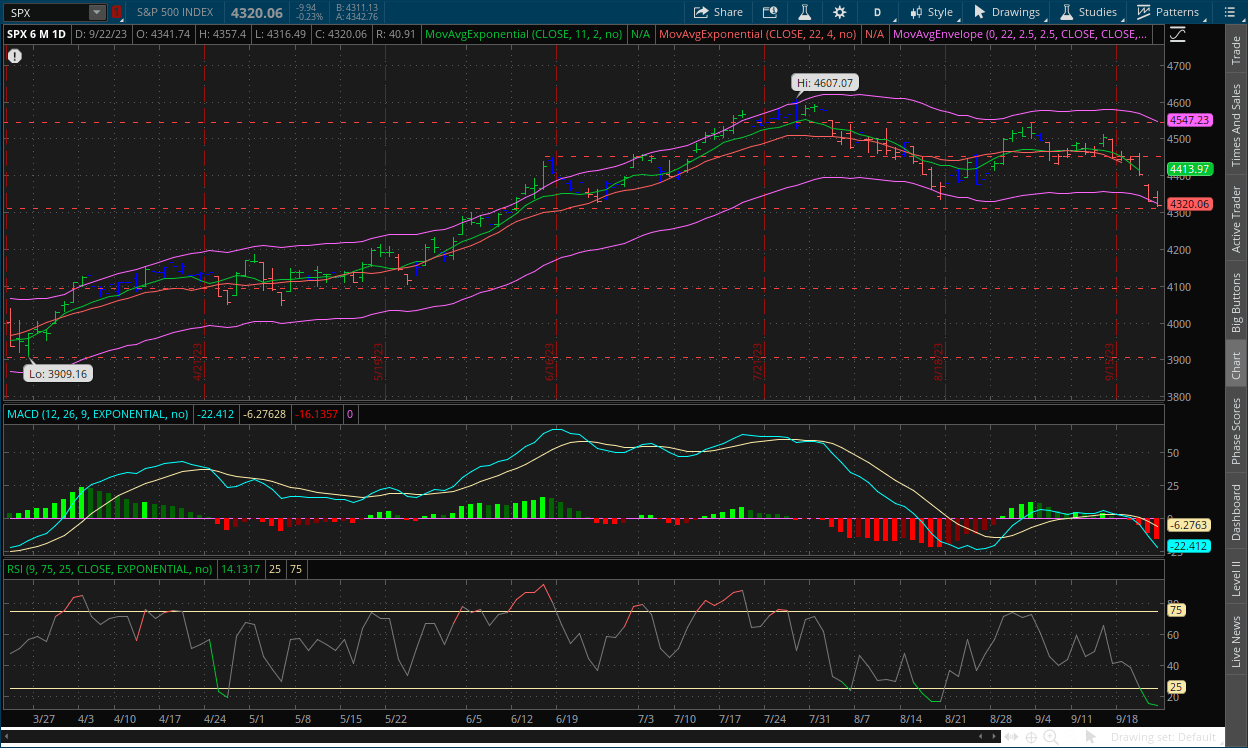Click the -6.2763 MACD axis value tag
Image resolution: width=1248 pixels, height=748 pixels.
[1190, 524]
